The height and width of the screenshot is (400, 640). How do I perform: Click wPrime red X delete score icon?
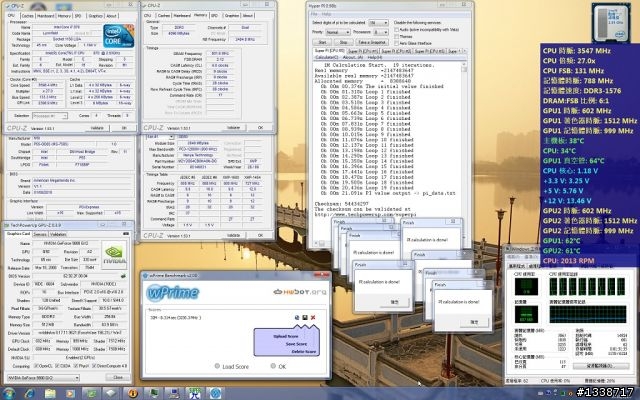tap(313, 318)
